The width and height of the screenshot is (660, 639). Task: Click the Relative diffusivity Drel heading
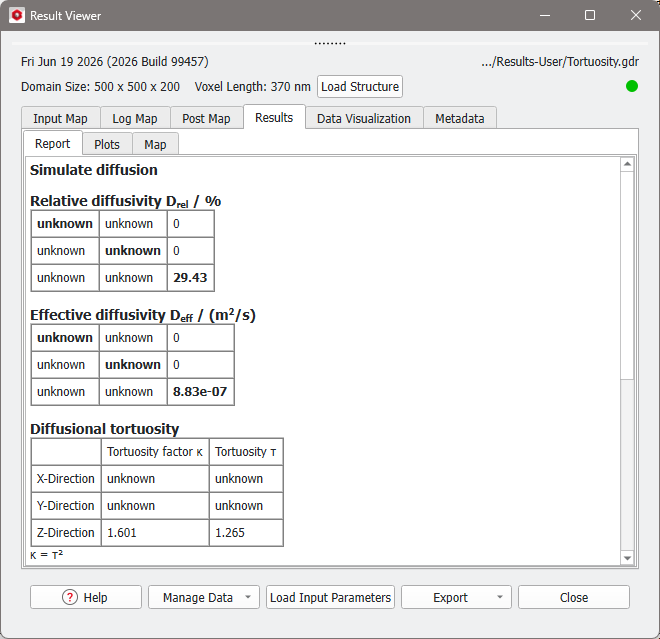click(x=125, y=201)
